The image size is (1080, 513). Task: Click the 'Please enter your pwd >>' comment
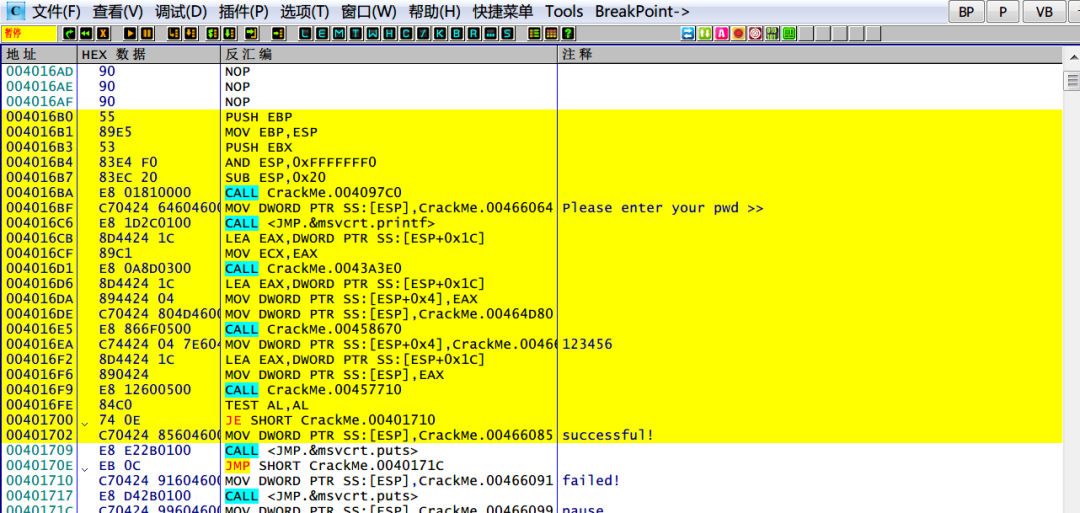[663, 208]
